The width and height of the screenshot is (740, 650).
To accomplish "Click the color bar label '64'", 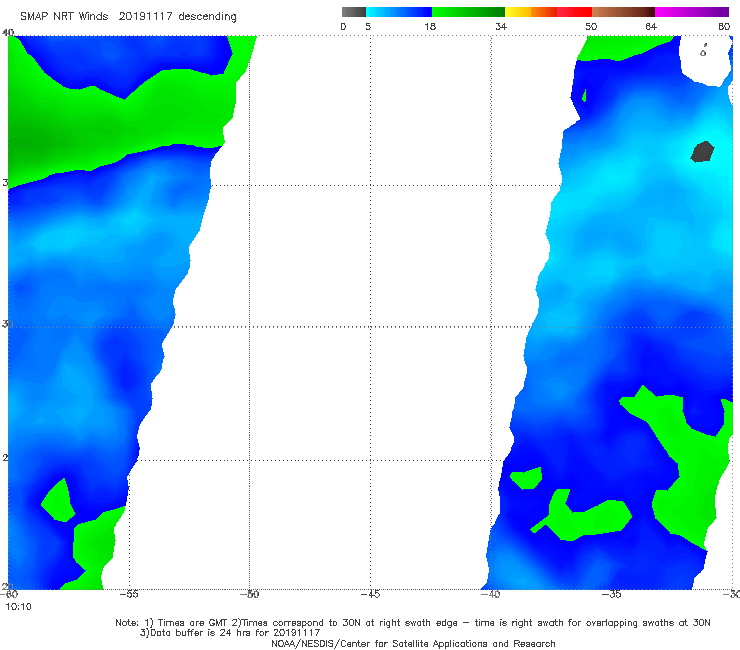I will [x=651, y=26].
